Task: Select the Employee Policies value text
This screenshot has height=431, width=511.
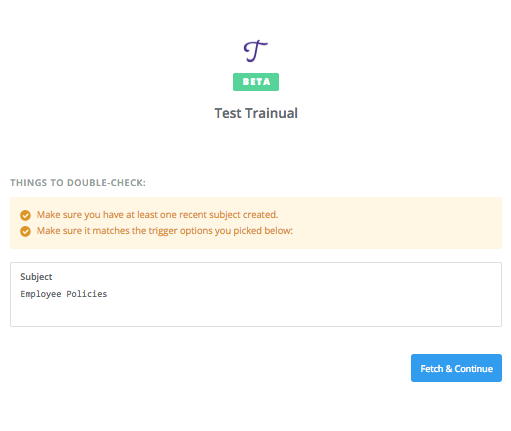Action: [x=64, y=294]
